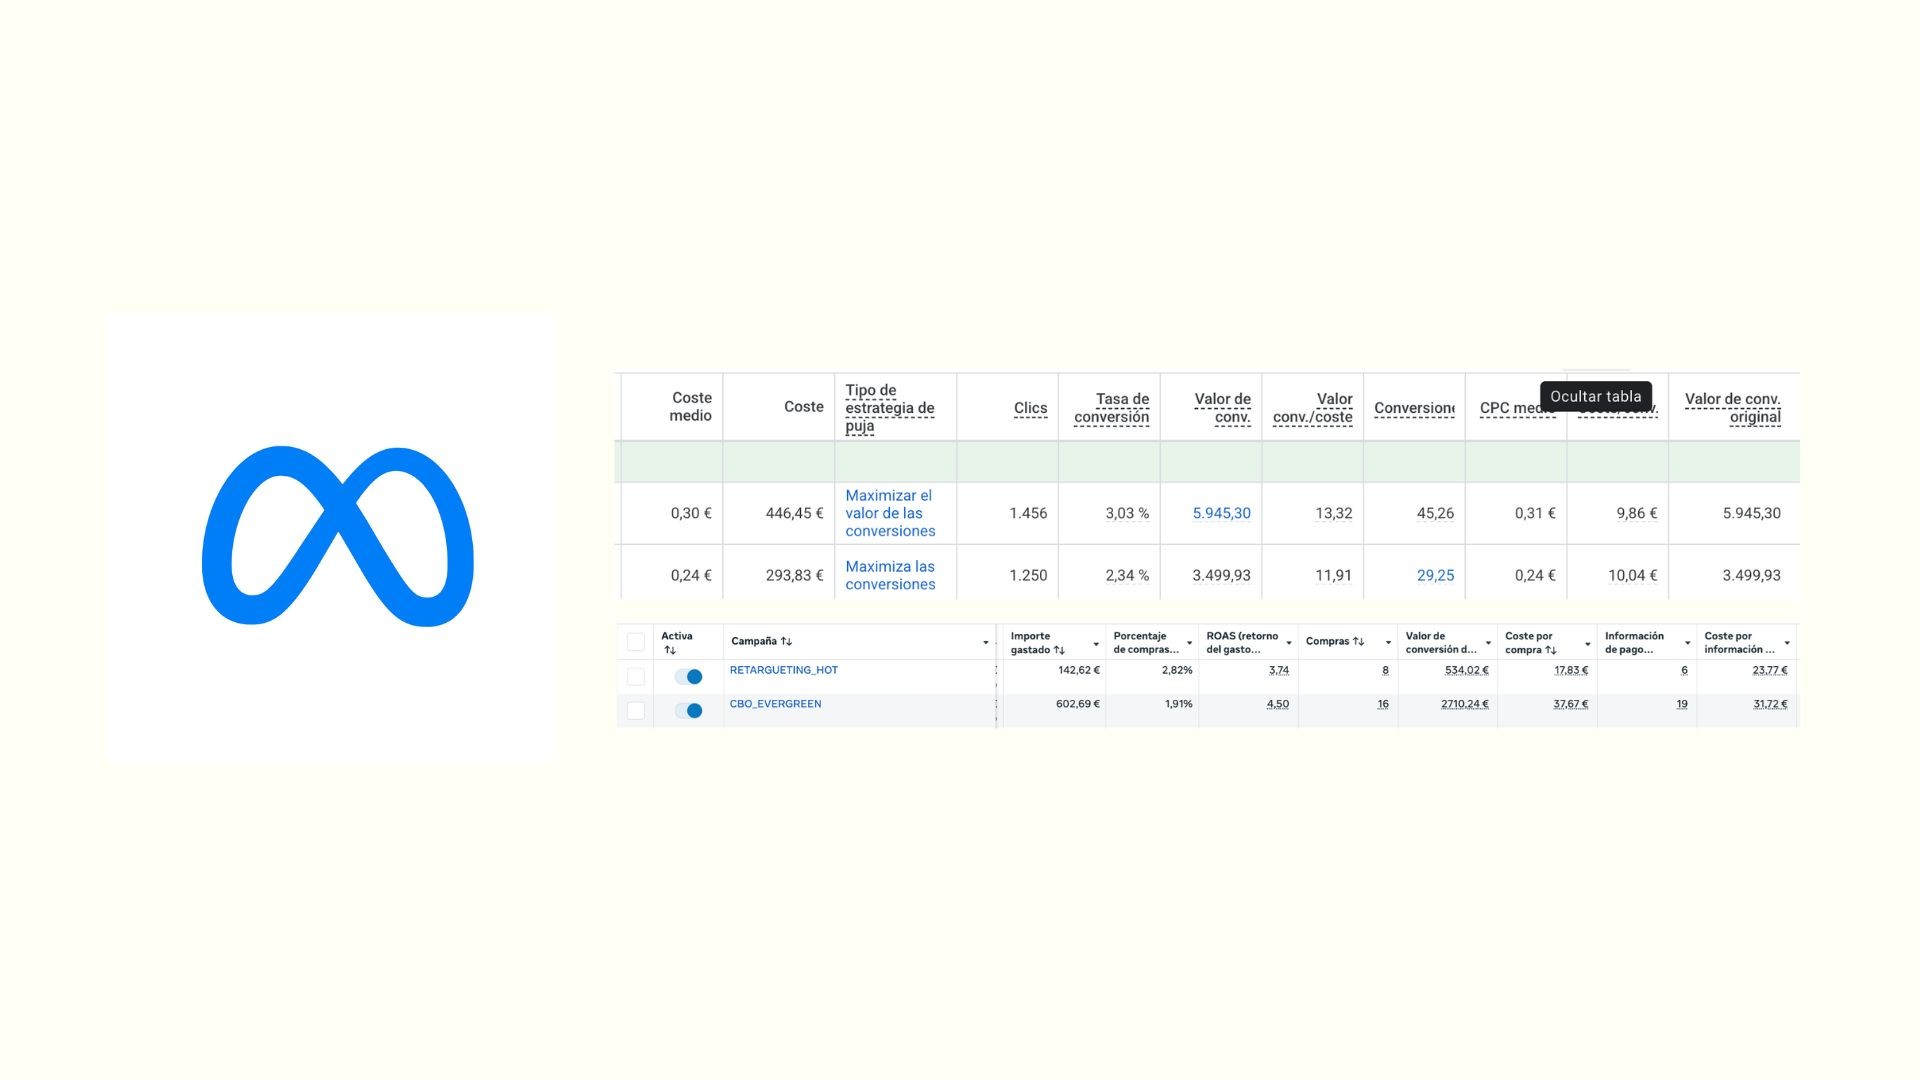Open the RETARGUETING_HOT campaign link
This screenshot has height=1080, width=1920.
[783, 670]
